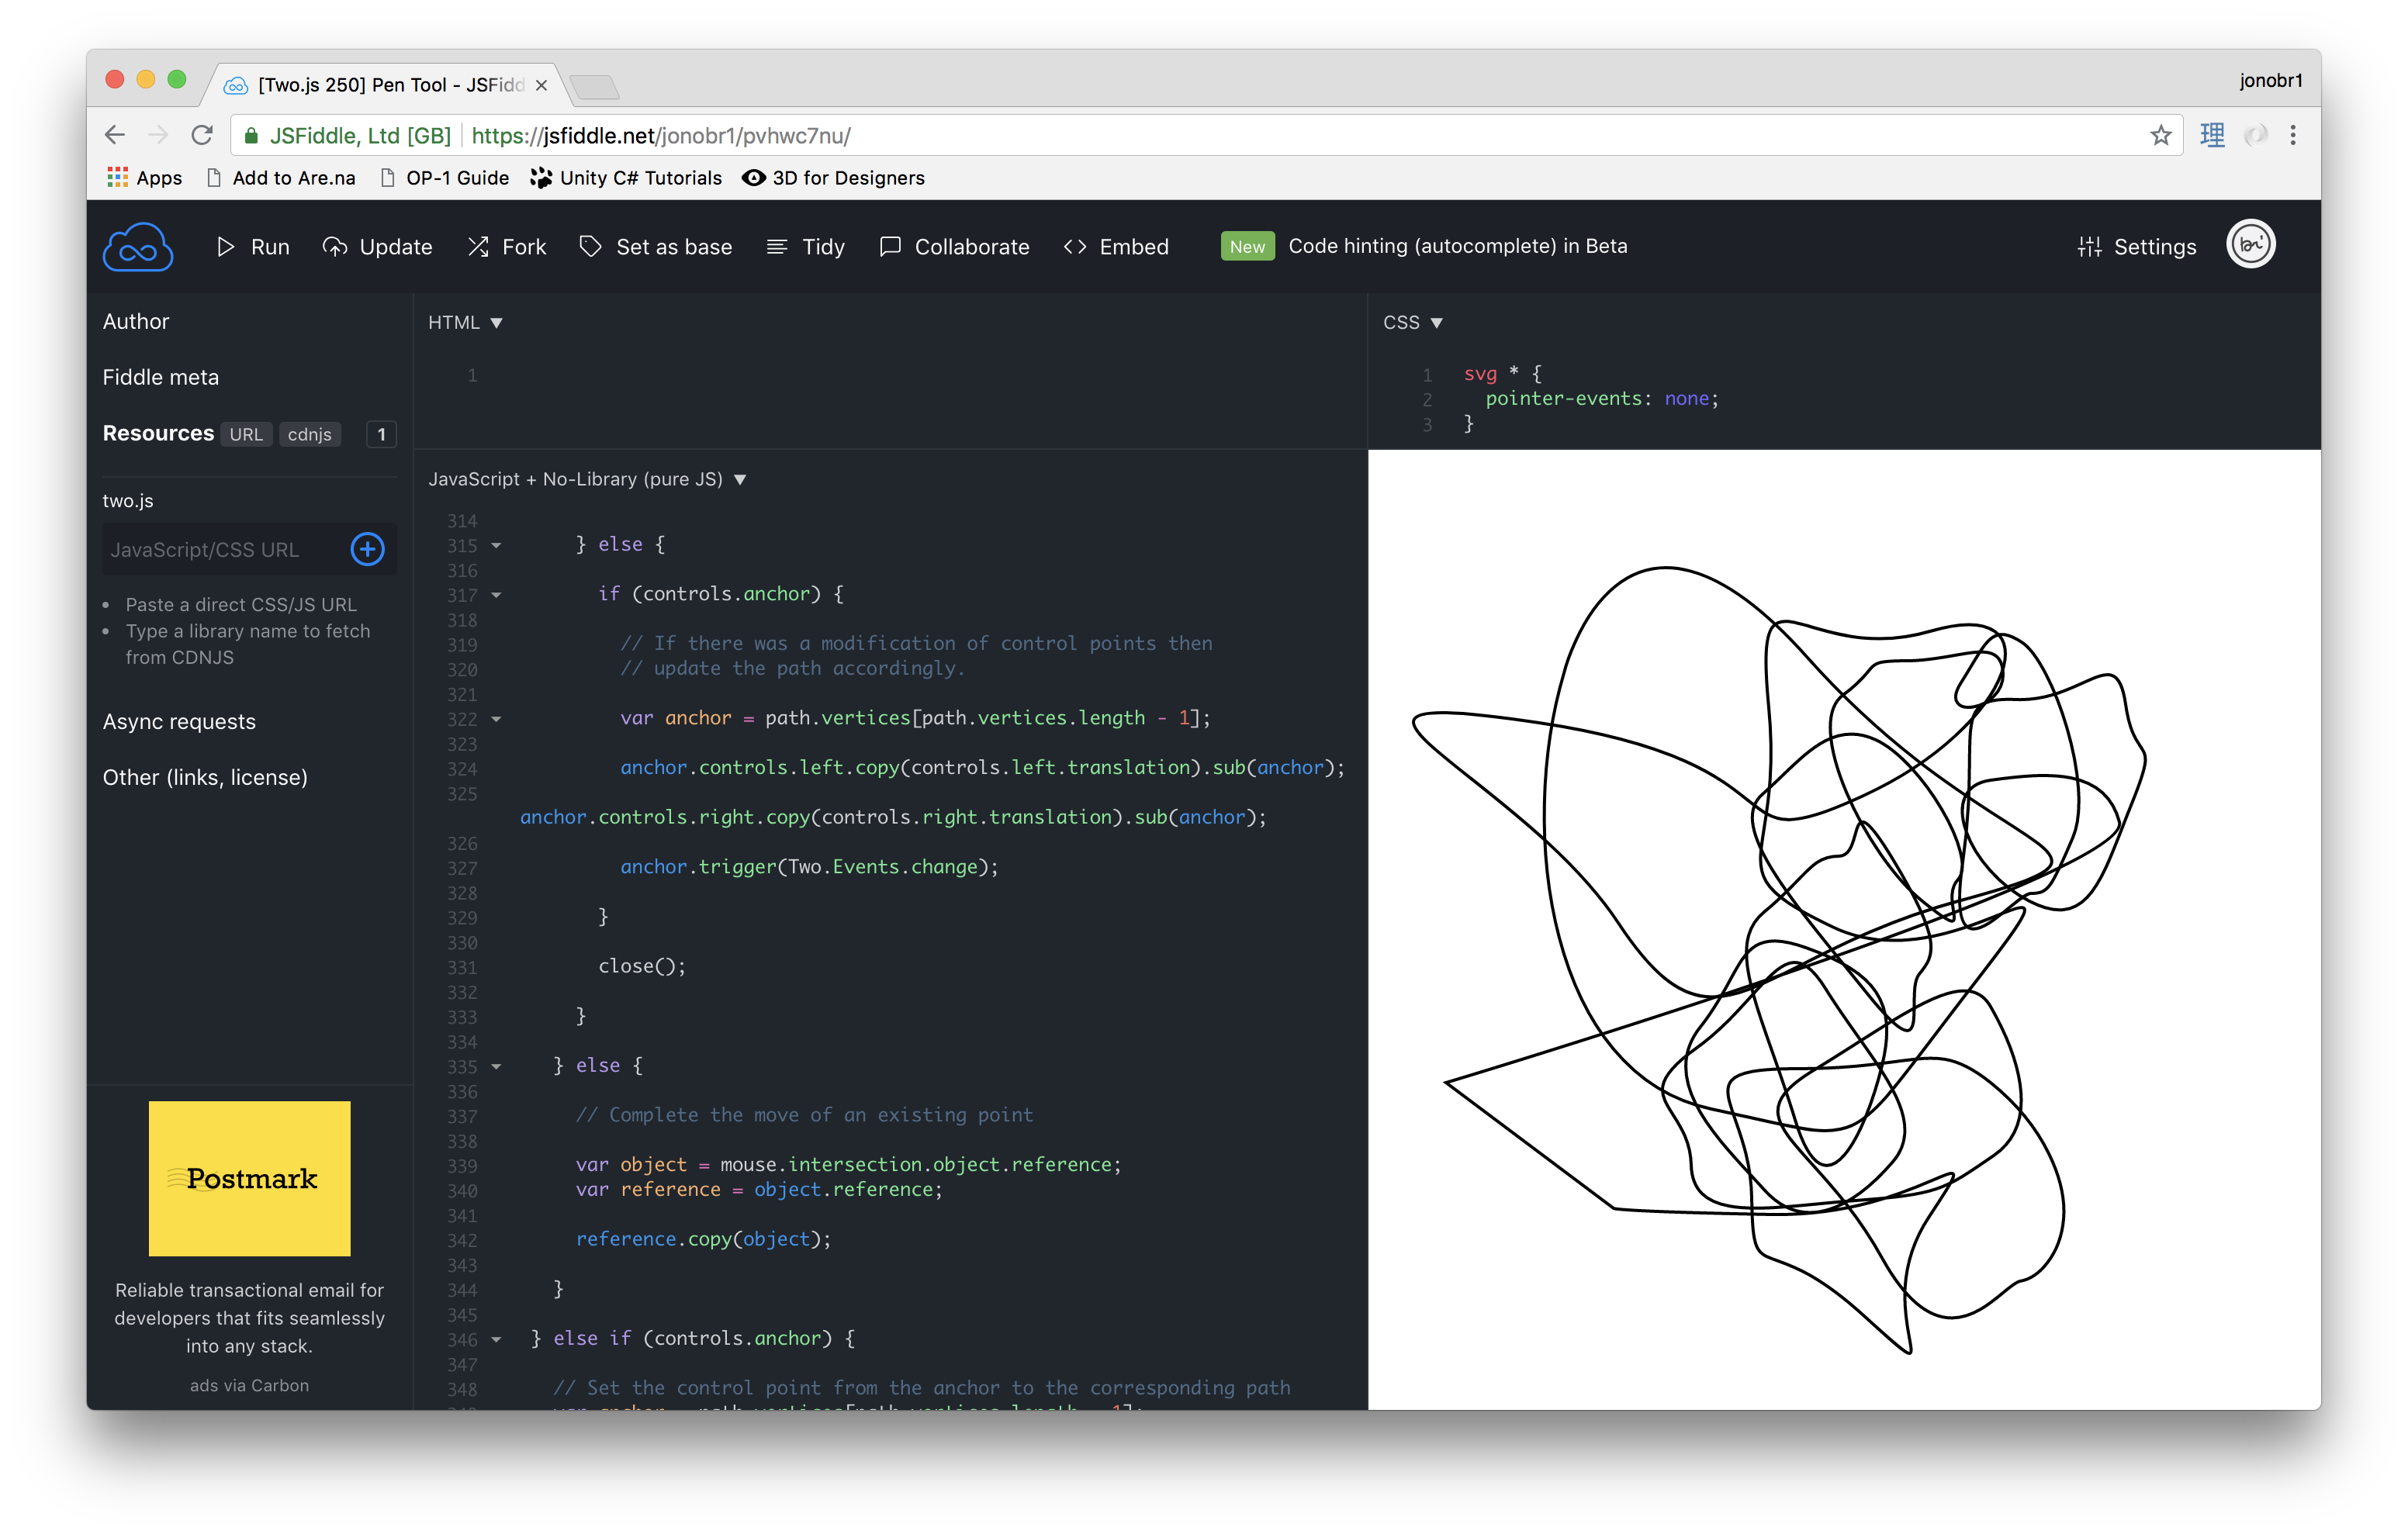The image size is (2408, 1534).
Task: Open the Postmark advertisement
Action: 249,1178
